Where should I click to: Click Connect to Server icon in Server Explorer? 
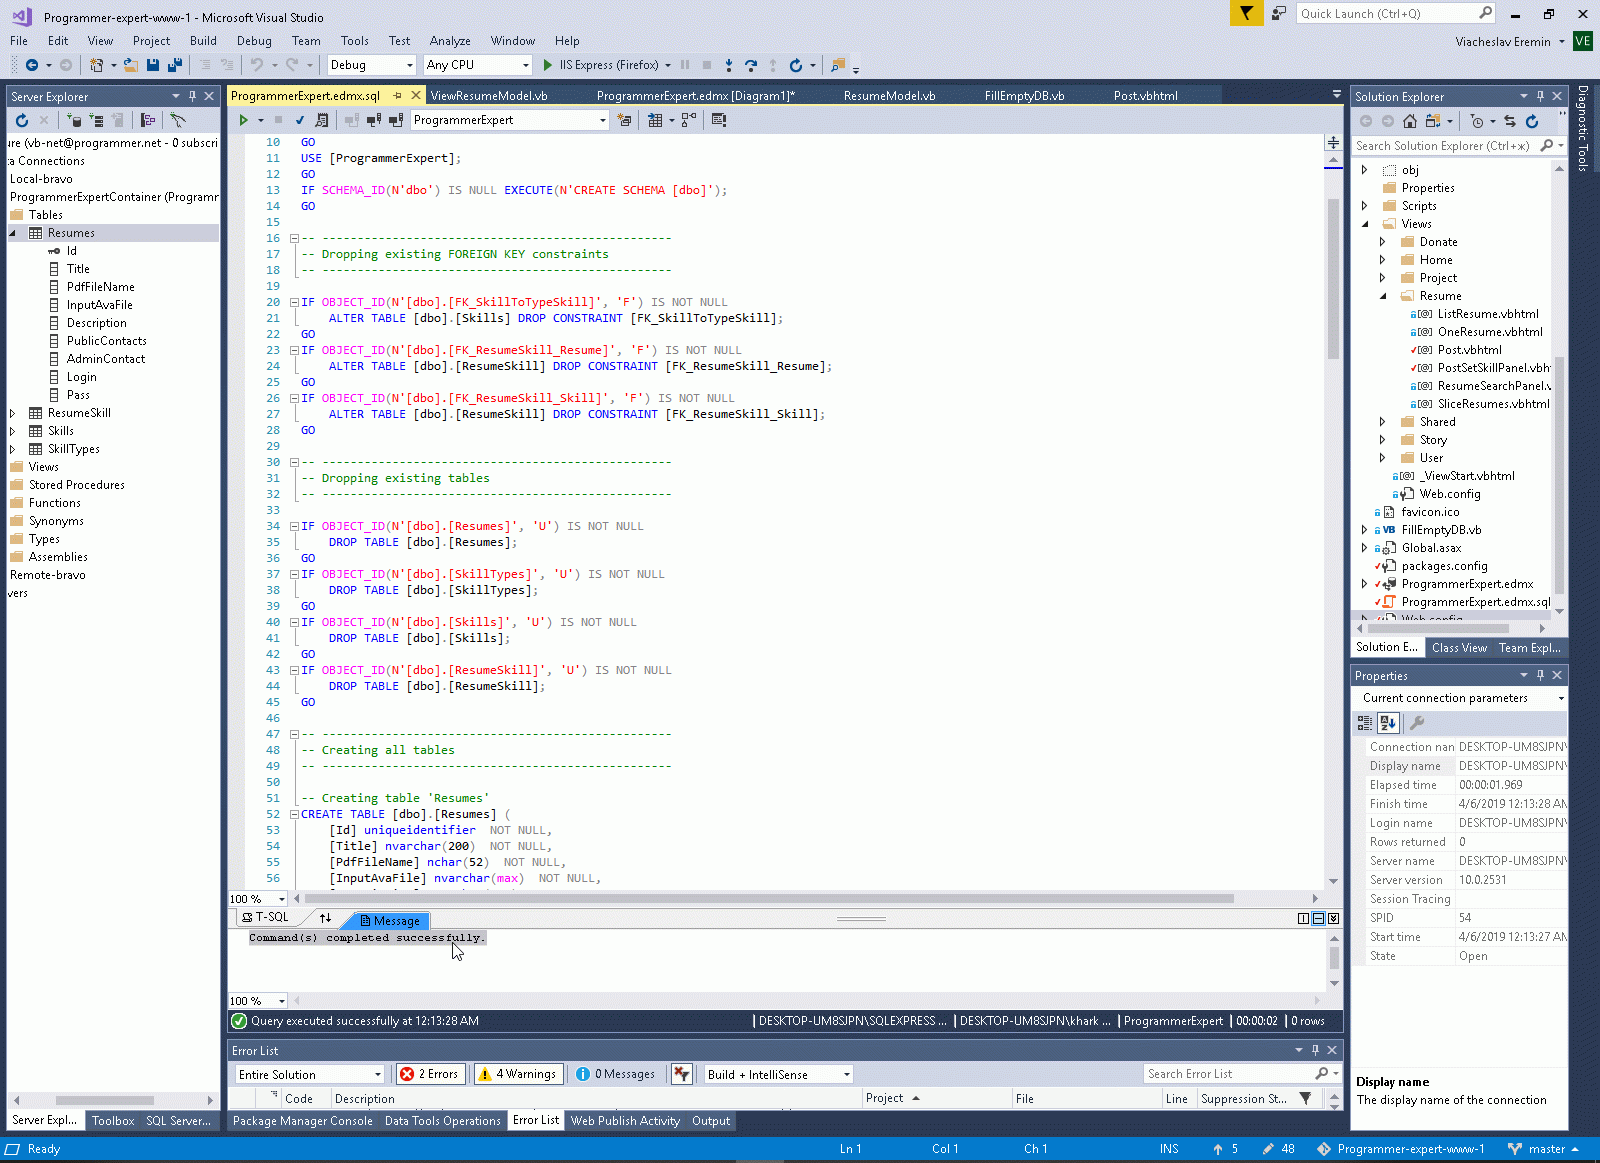[97, 120]
